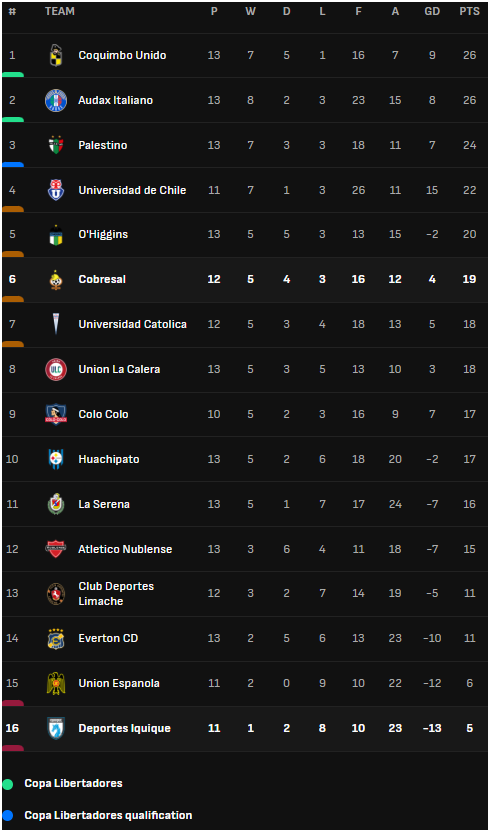Select the Atletico Nublense table row name
Image resolution: width=490 pixels, height=832 pixels.
pyautogui.click(x=125, y=549)
